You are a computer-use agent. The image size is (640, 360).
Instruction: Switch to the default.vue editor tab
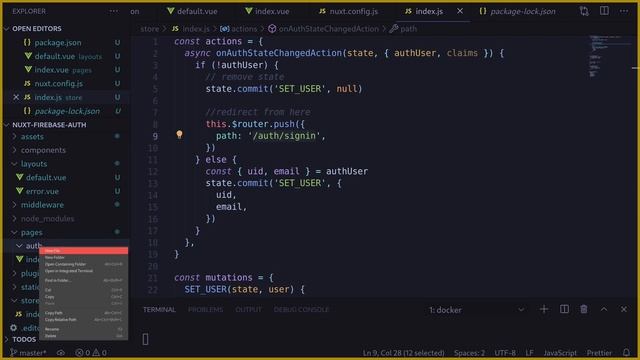click(x=192, y=11)
